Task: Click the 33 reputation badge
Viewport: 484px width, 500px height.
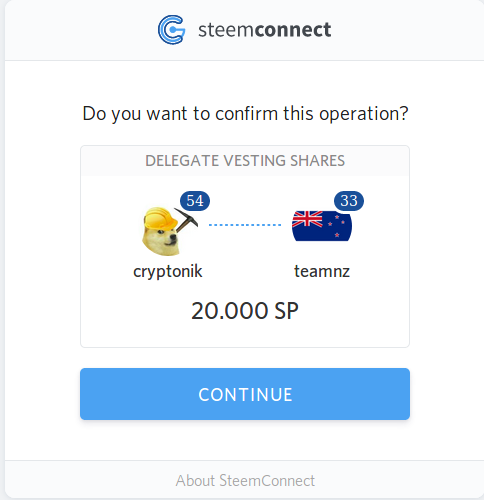Action: pos(349,201)
